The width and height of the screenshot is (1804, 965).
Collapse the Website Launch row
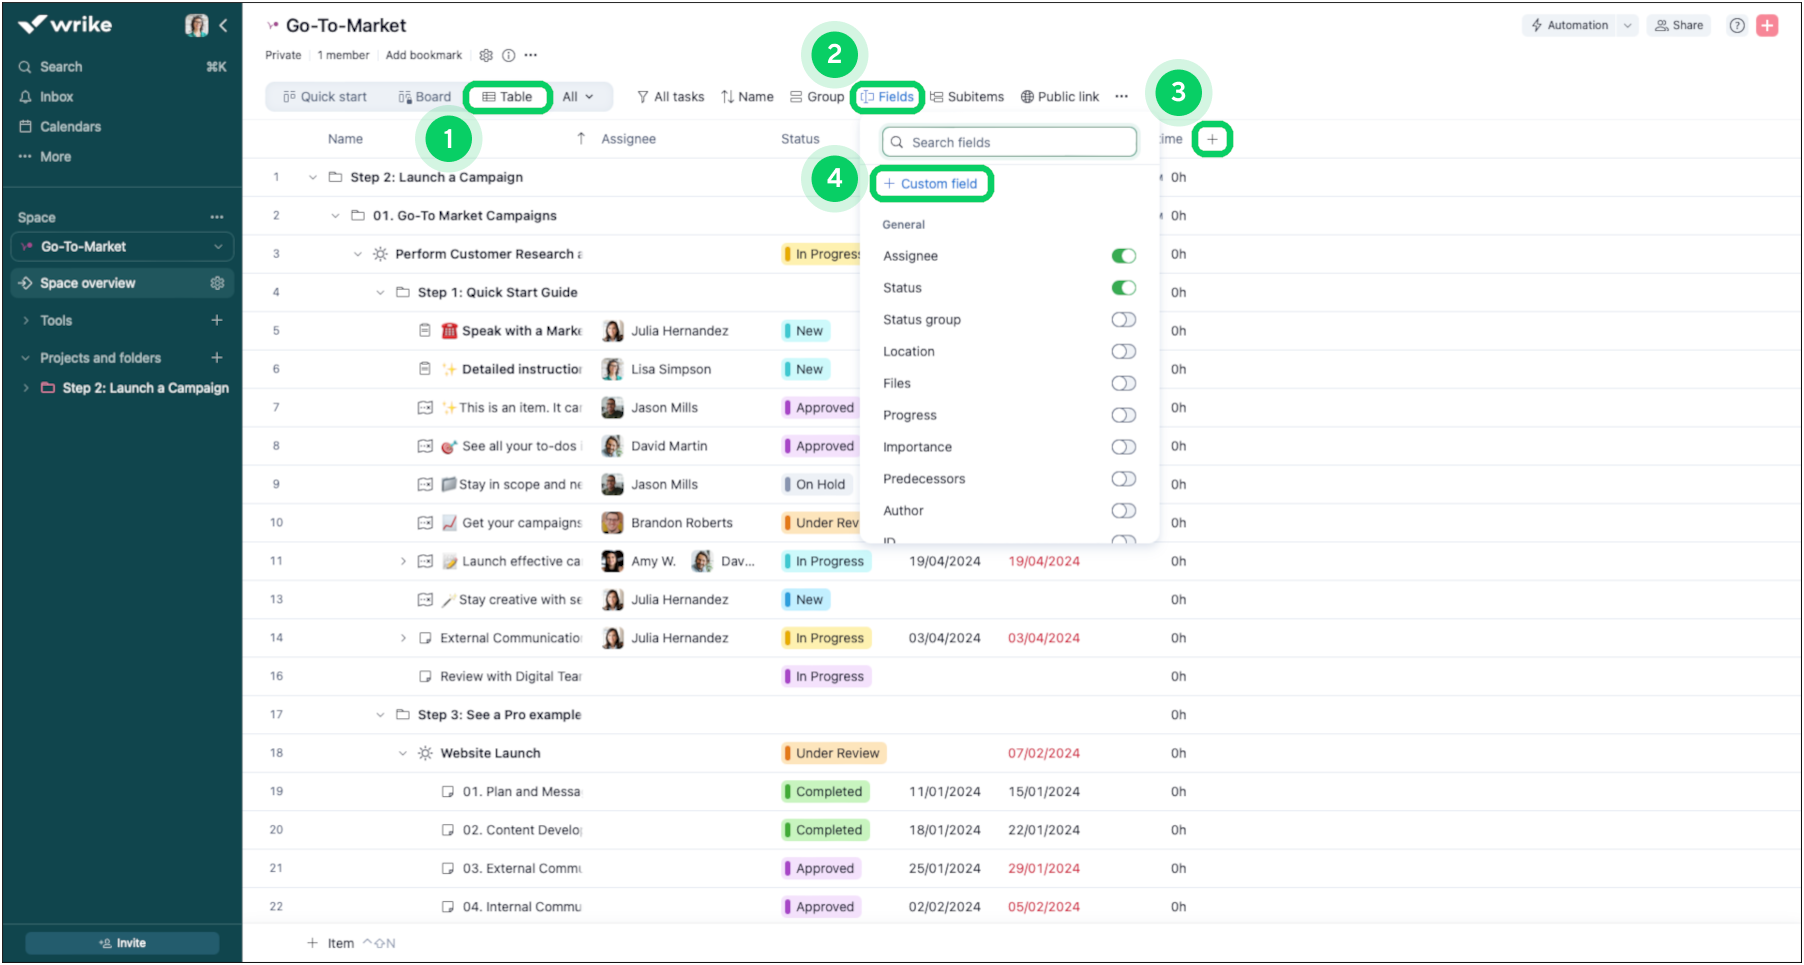point(403,754)
